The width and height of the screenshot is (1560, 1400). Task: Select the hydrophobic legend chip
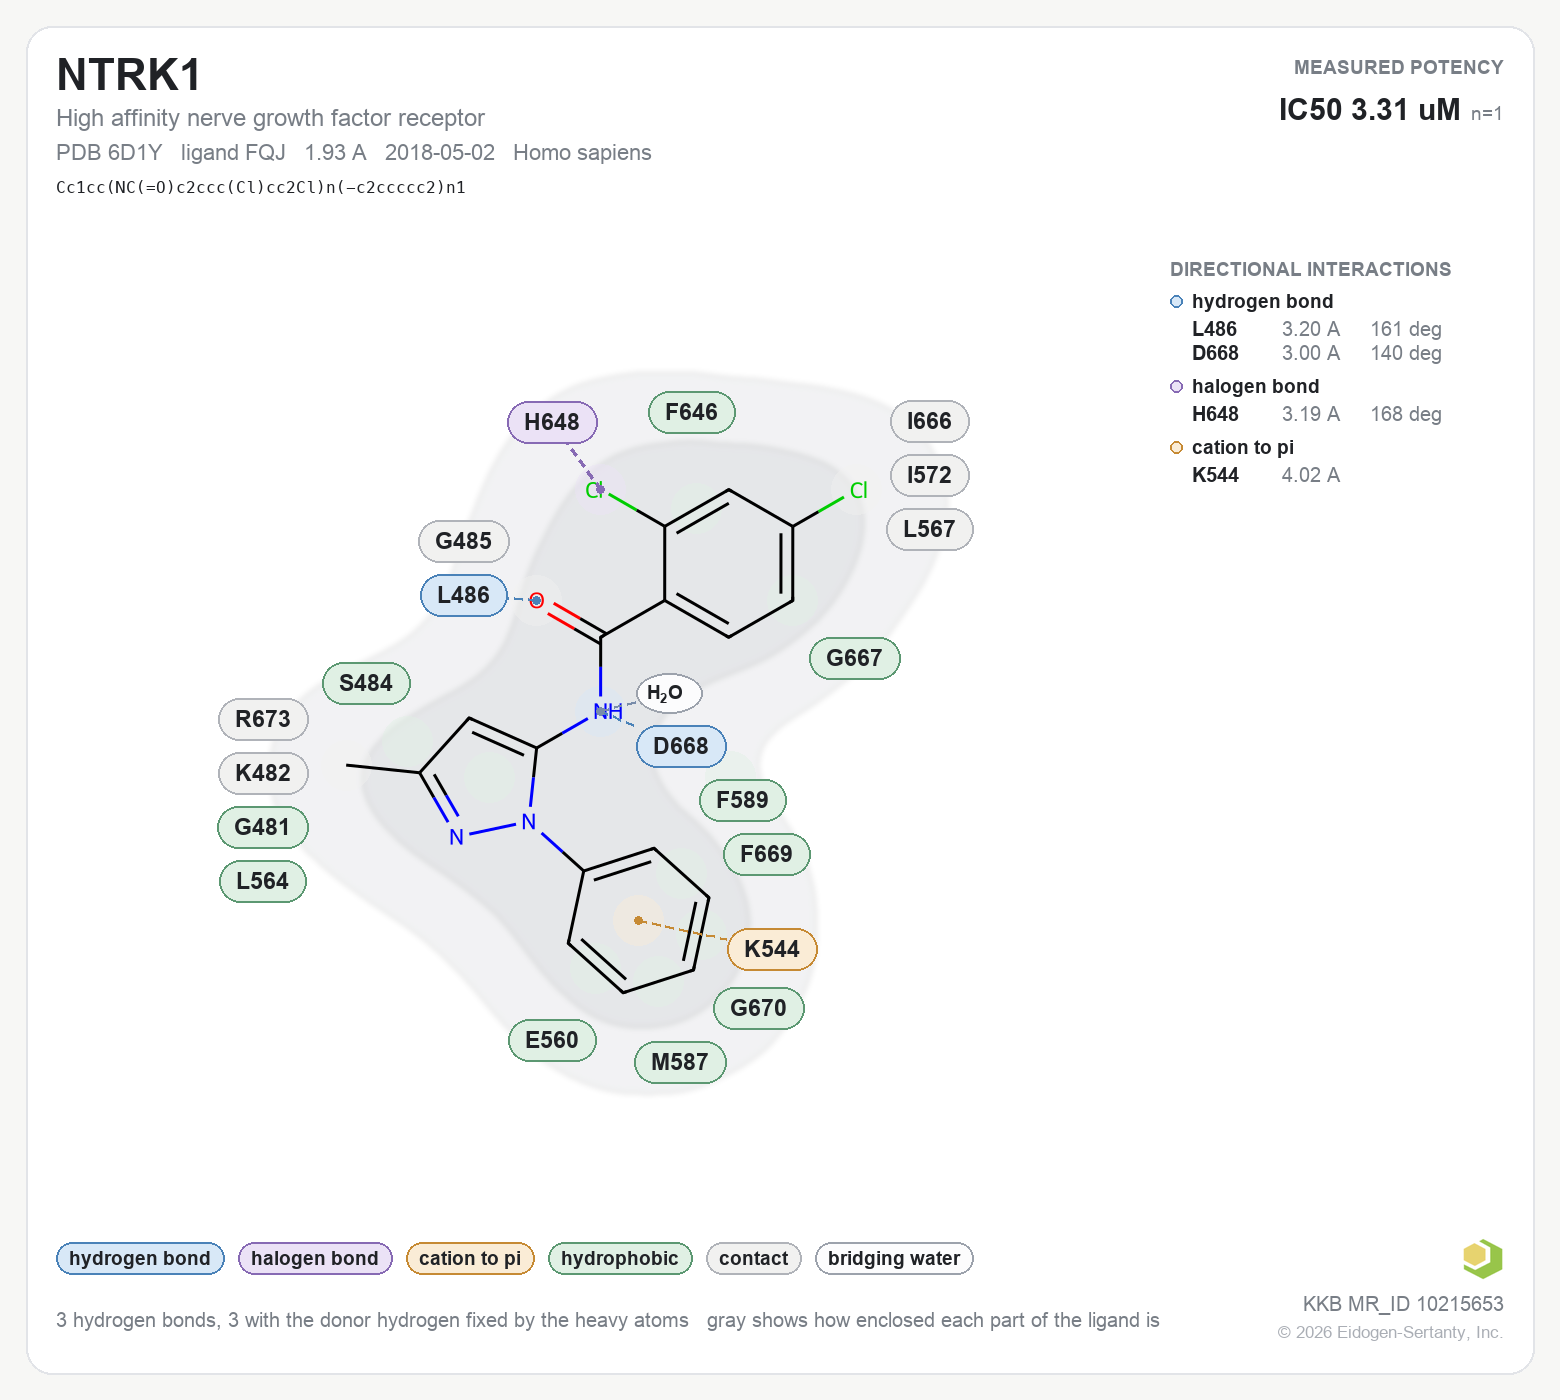coord(620,1259)
